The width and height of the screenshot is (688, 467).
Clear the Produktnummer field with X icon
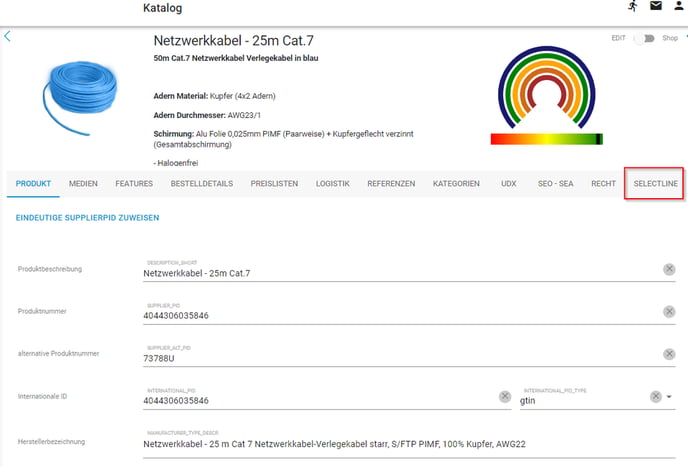click(669, 312)
